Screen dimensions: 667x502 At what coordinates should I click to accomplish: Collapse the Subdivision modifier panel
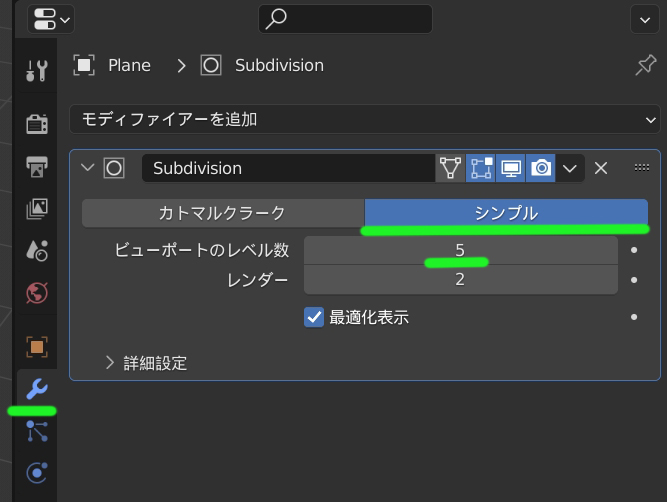click(x=87, y=168)
